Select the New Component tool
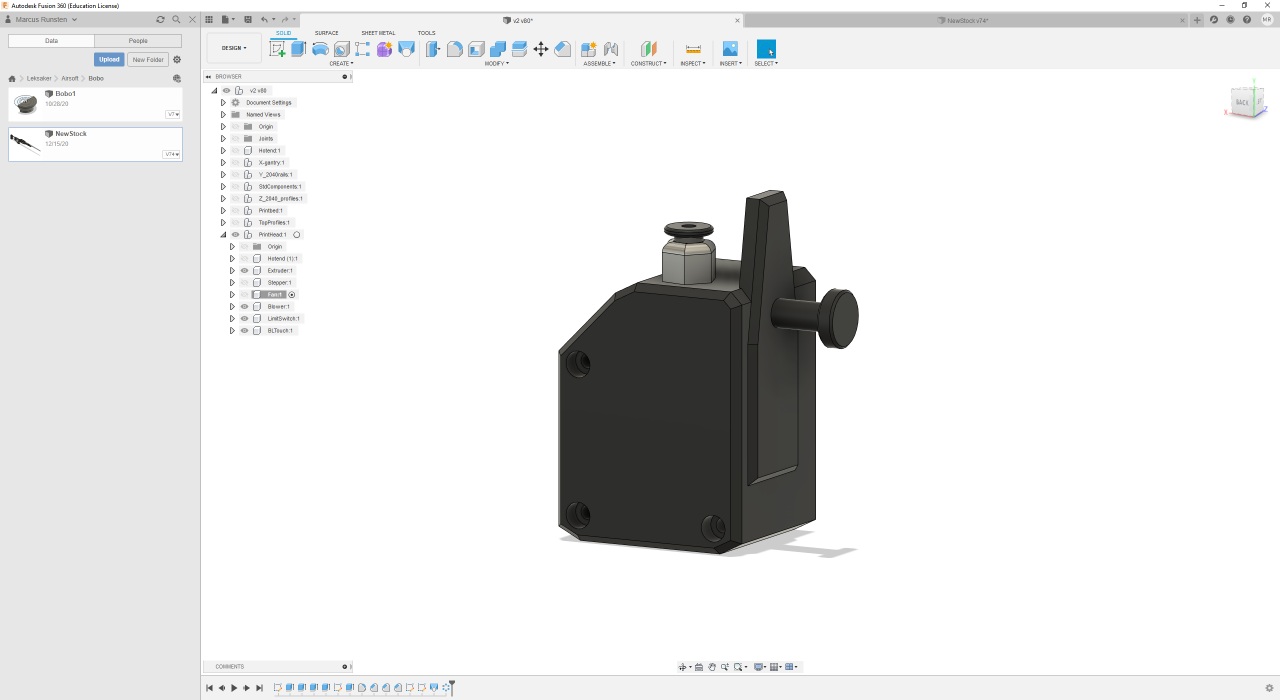This screenshot has width=1280, height=700. (589, 49)
